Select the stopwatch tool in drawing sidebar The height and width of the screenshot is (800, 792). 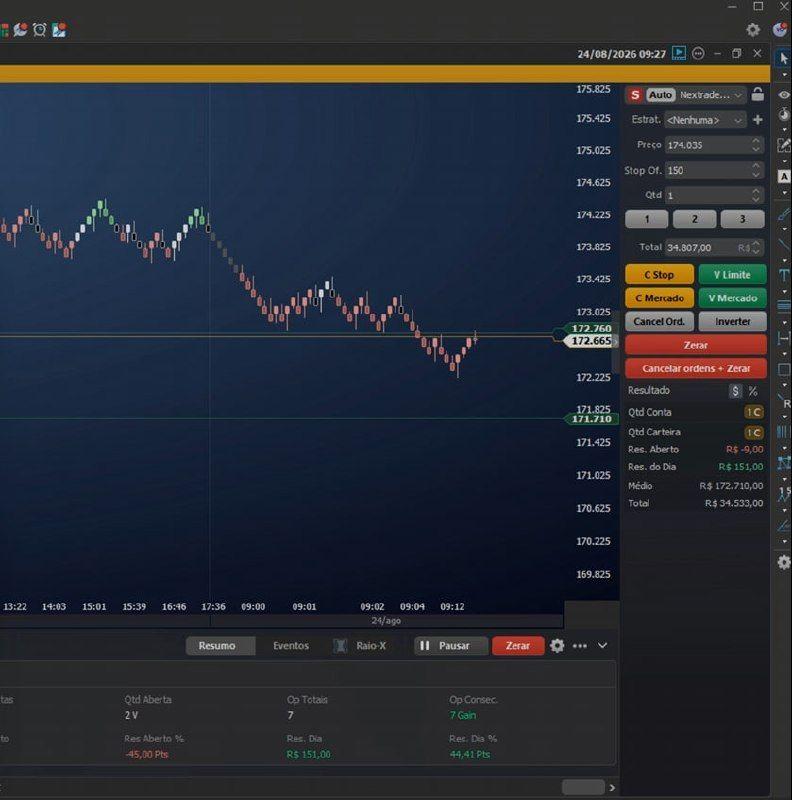coord(784,114)
